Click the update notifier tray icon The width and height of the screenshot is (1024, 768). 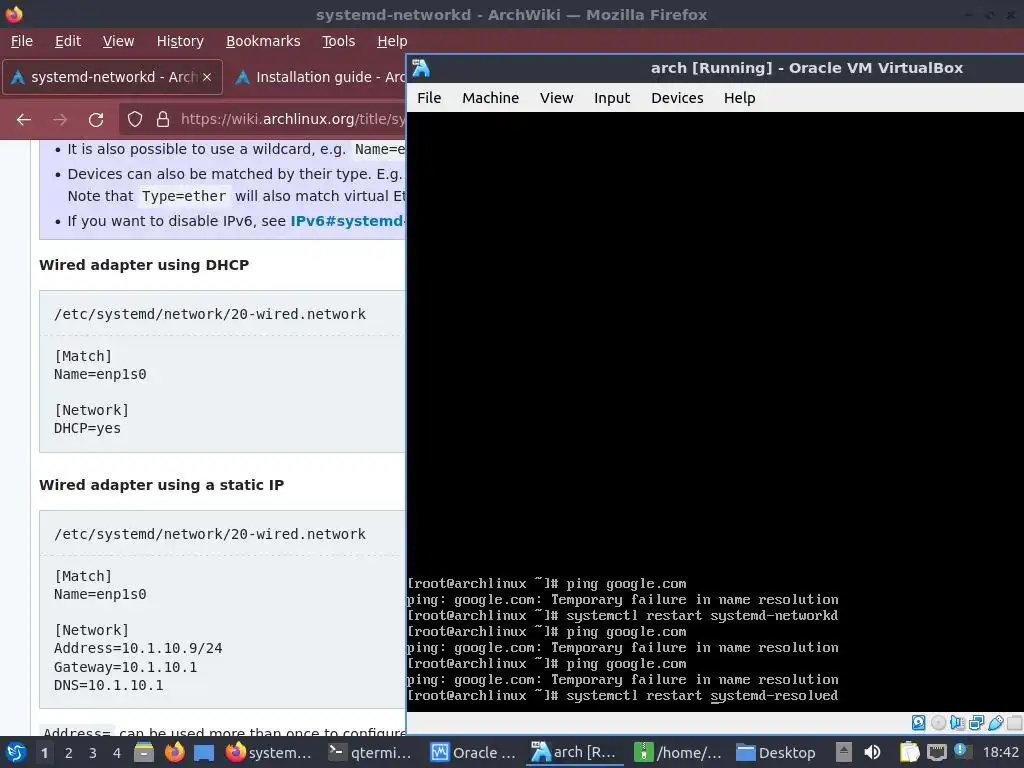pyautogui.click(x=961, y=750)
